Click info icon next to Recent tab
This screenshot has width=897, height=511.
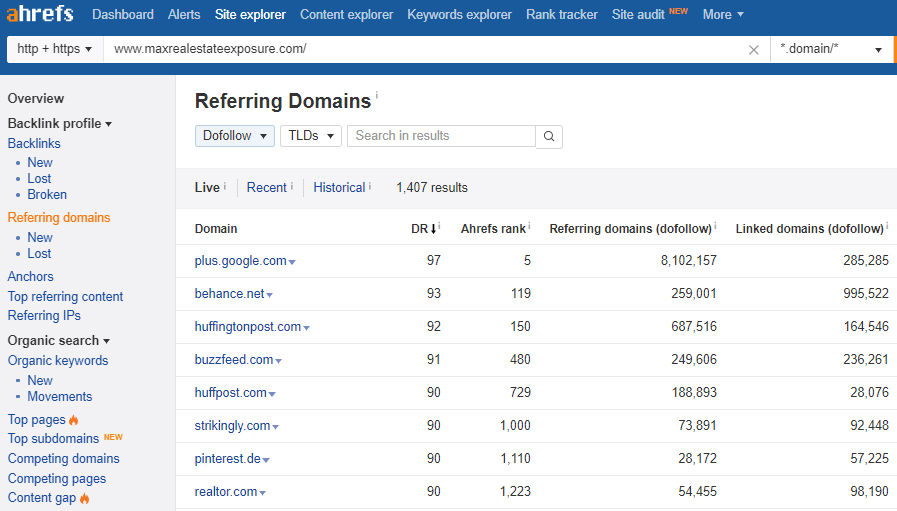tap(292, 185)
